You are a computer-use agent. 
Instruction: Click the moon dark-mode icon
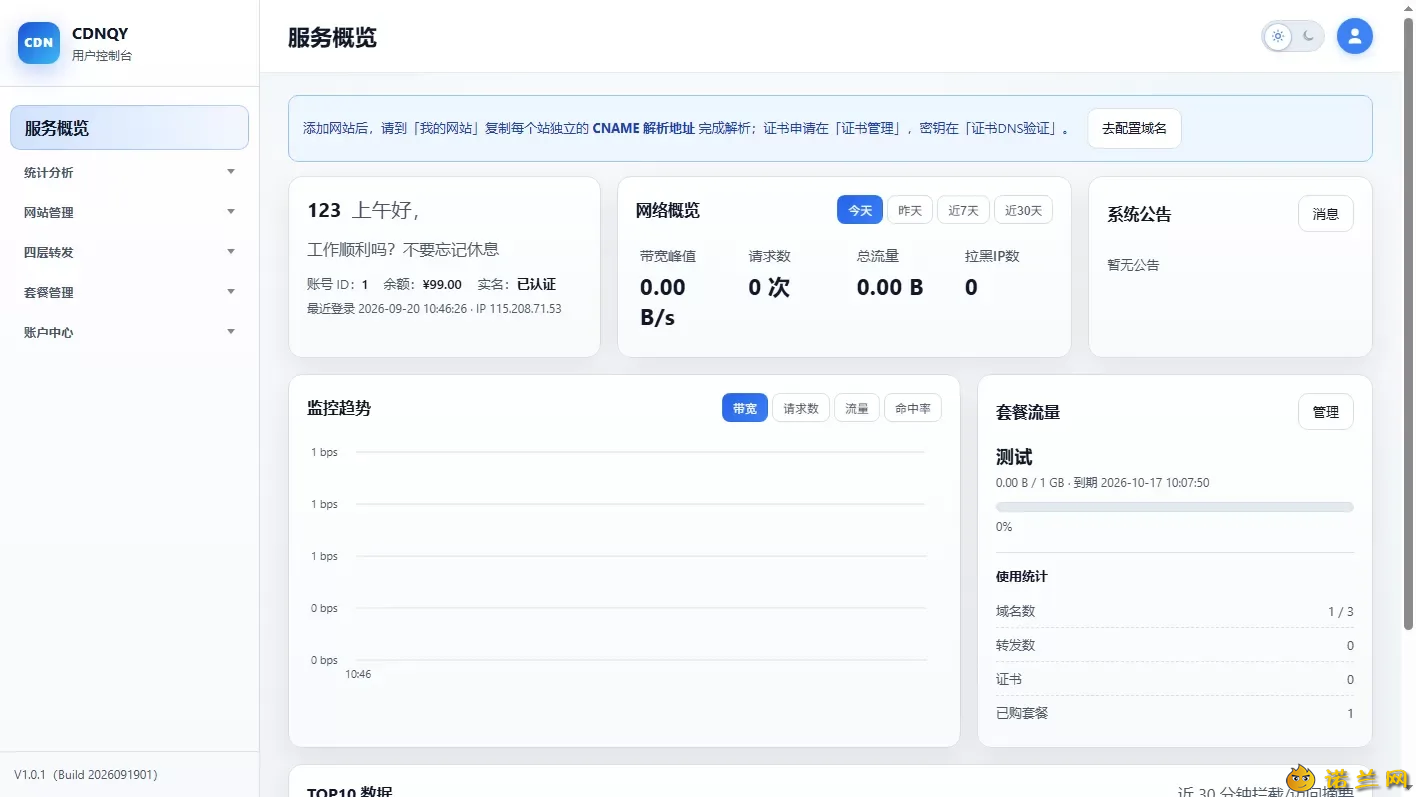(x=1309, y=36)
